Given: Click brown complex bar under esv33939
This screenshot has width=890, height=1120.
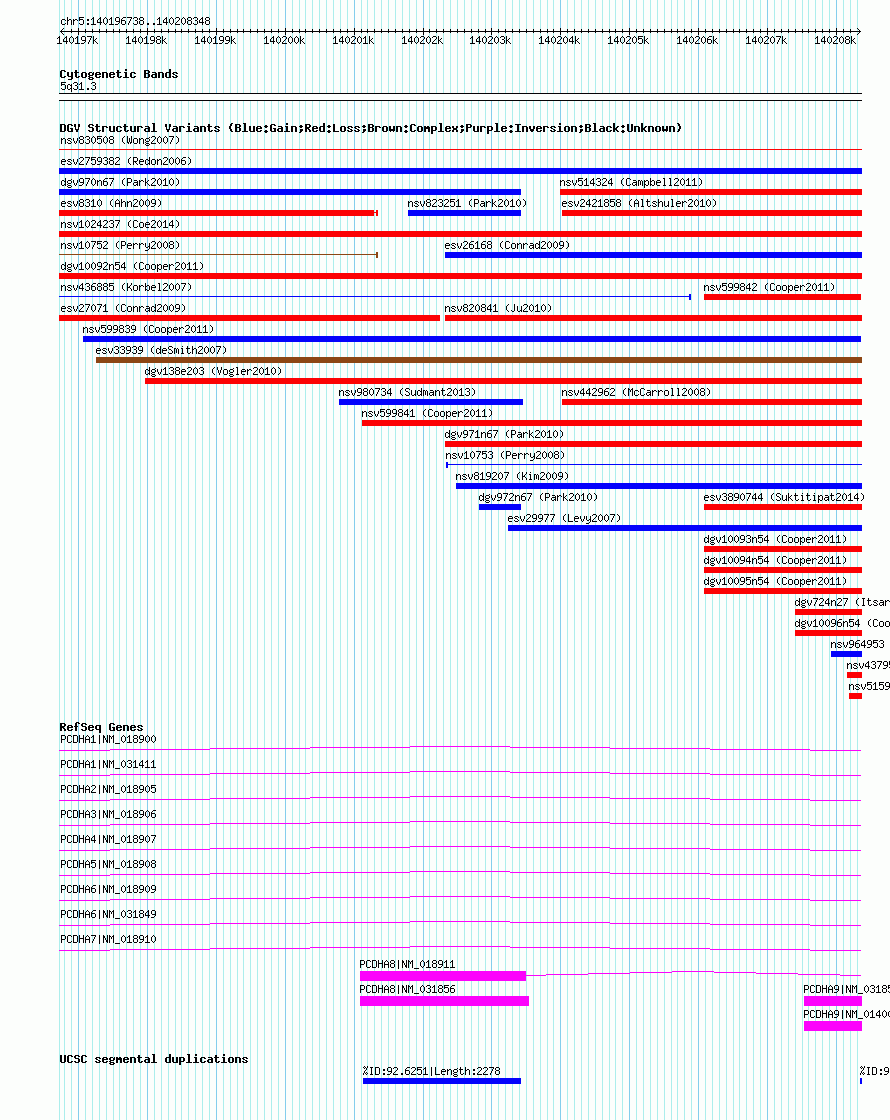Looking at the screenshot, I should pyautogui.click(x=479, y=360).
